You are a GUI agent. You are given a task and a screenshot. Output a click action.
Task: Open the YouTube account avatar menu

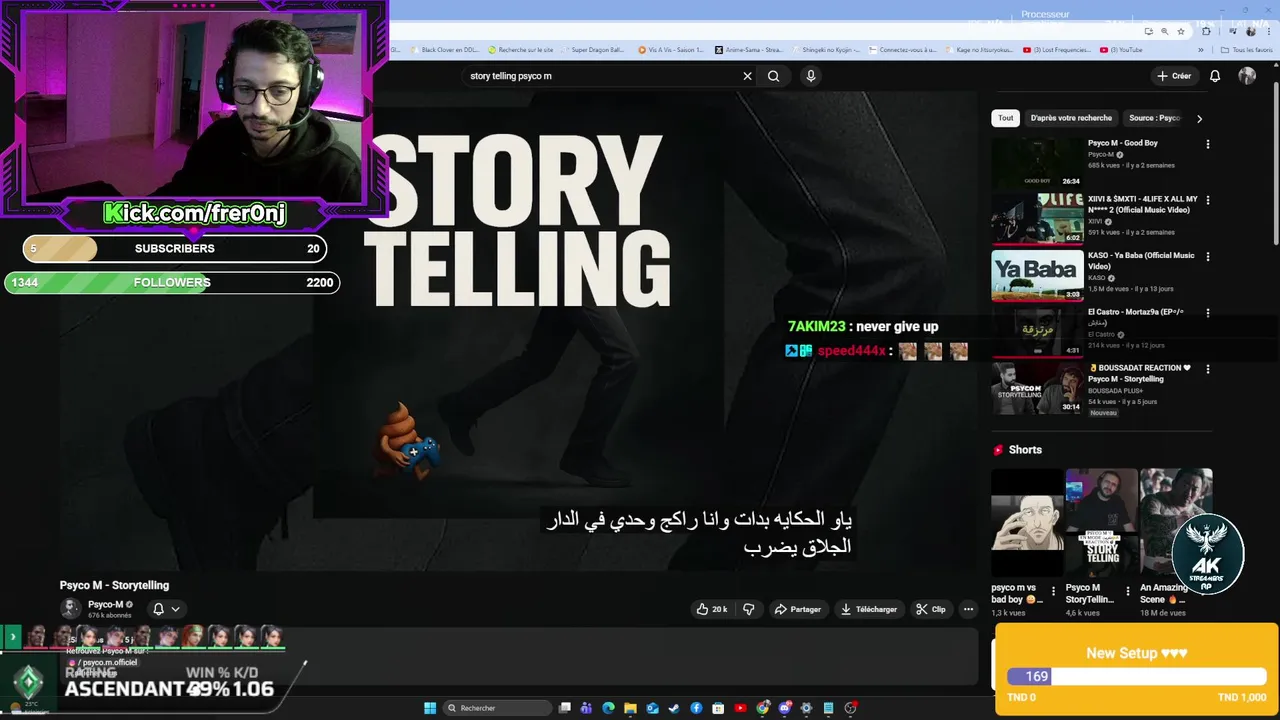click(1247, 76)
